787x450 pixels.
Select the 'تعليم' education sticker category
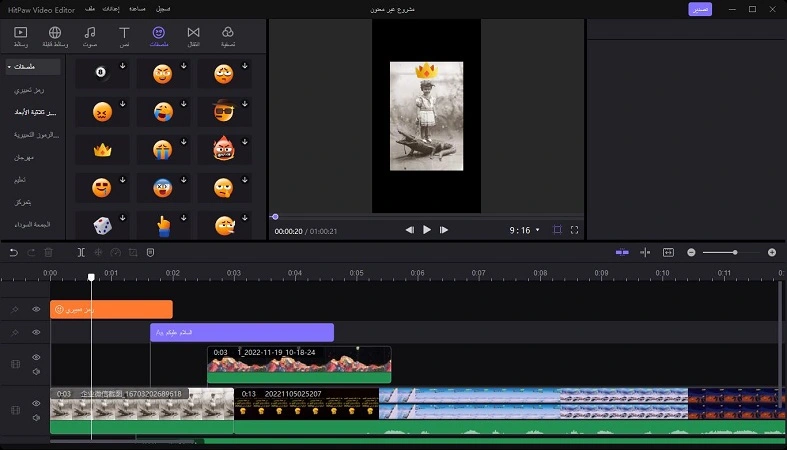coord(20,180)
